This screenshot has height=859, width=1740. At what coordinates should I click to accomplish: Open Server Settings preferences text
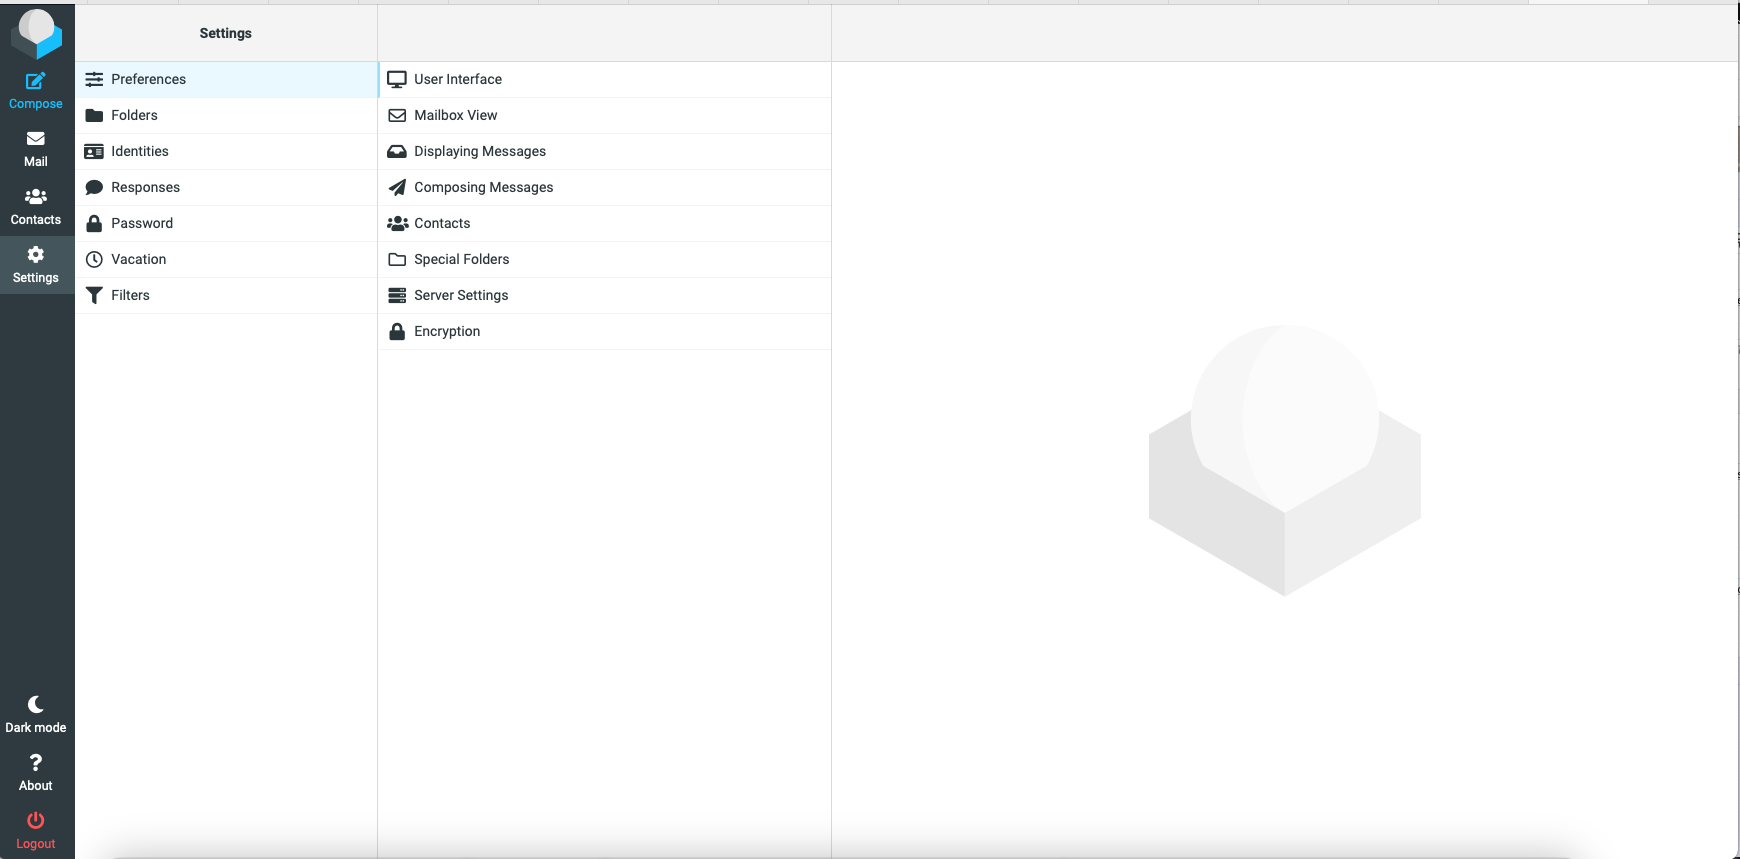coord(461,295)
